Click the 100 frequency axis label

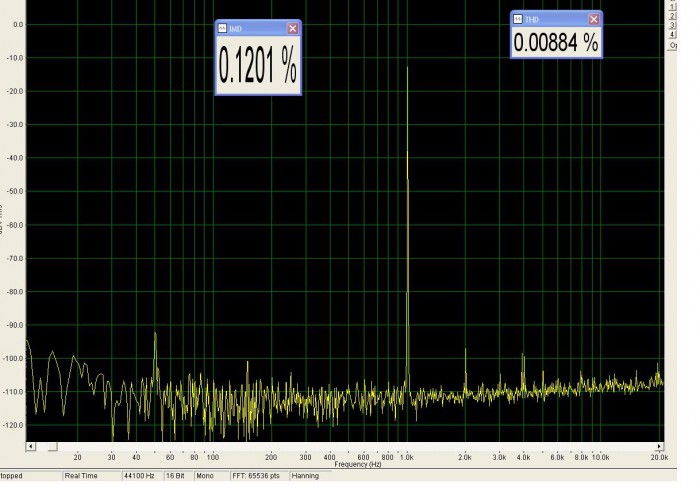coord(213,457)
